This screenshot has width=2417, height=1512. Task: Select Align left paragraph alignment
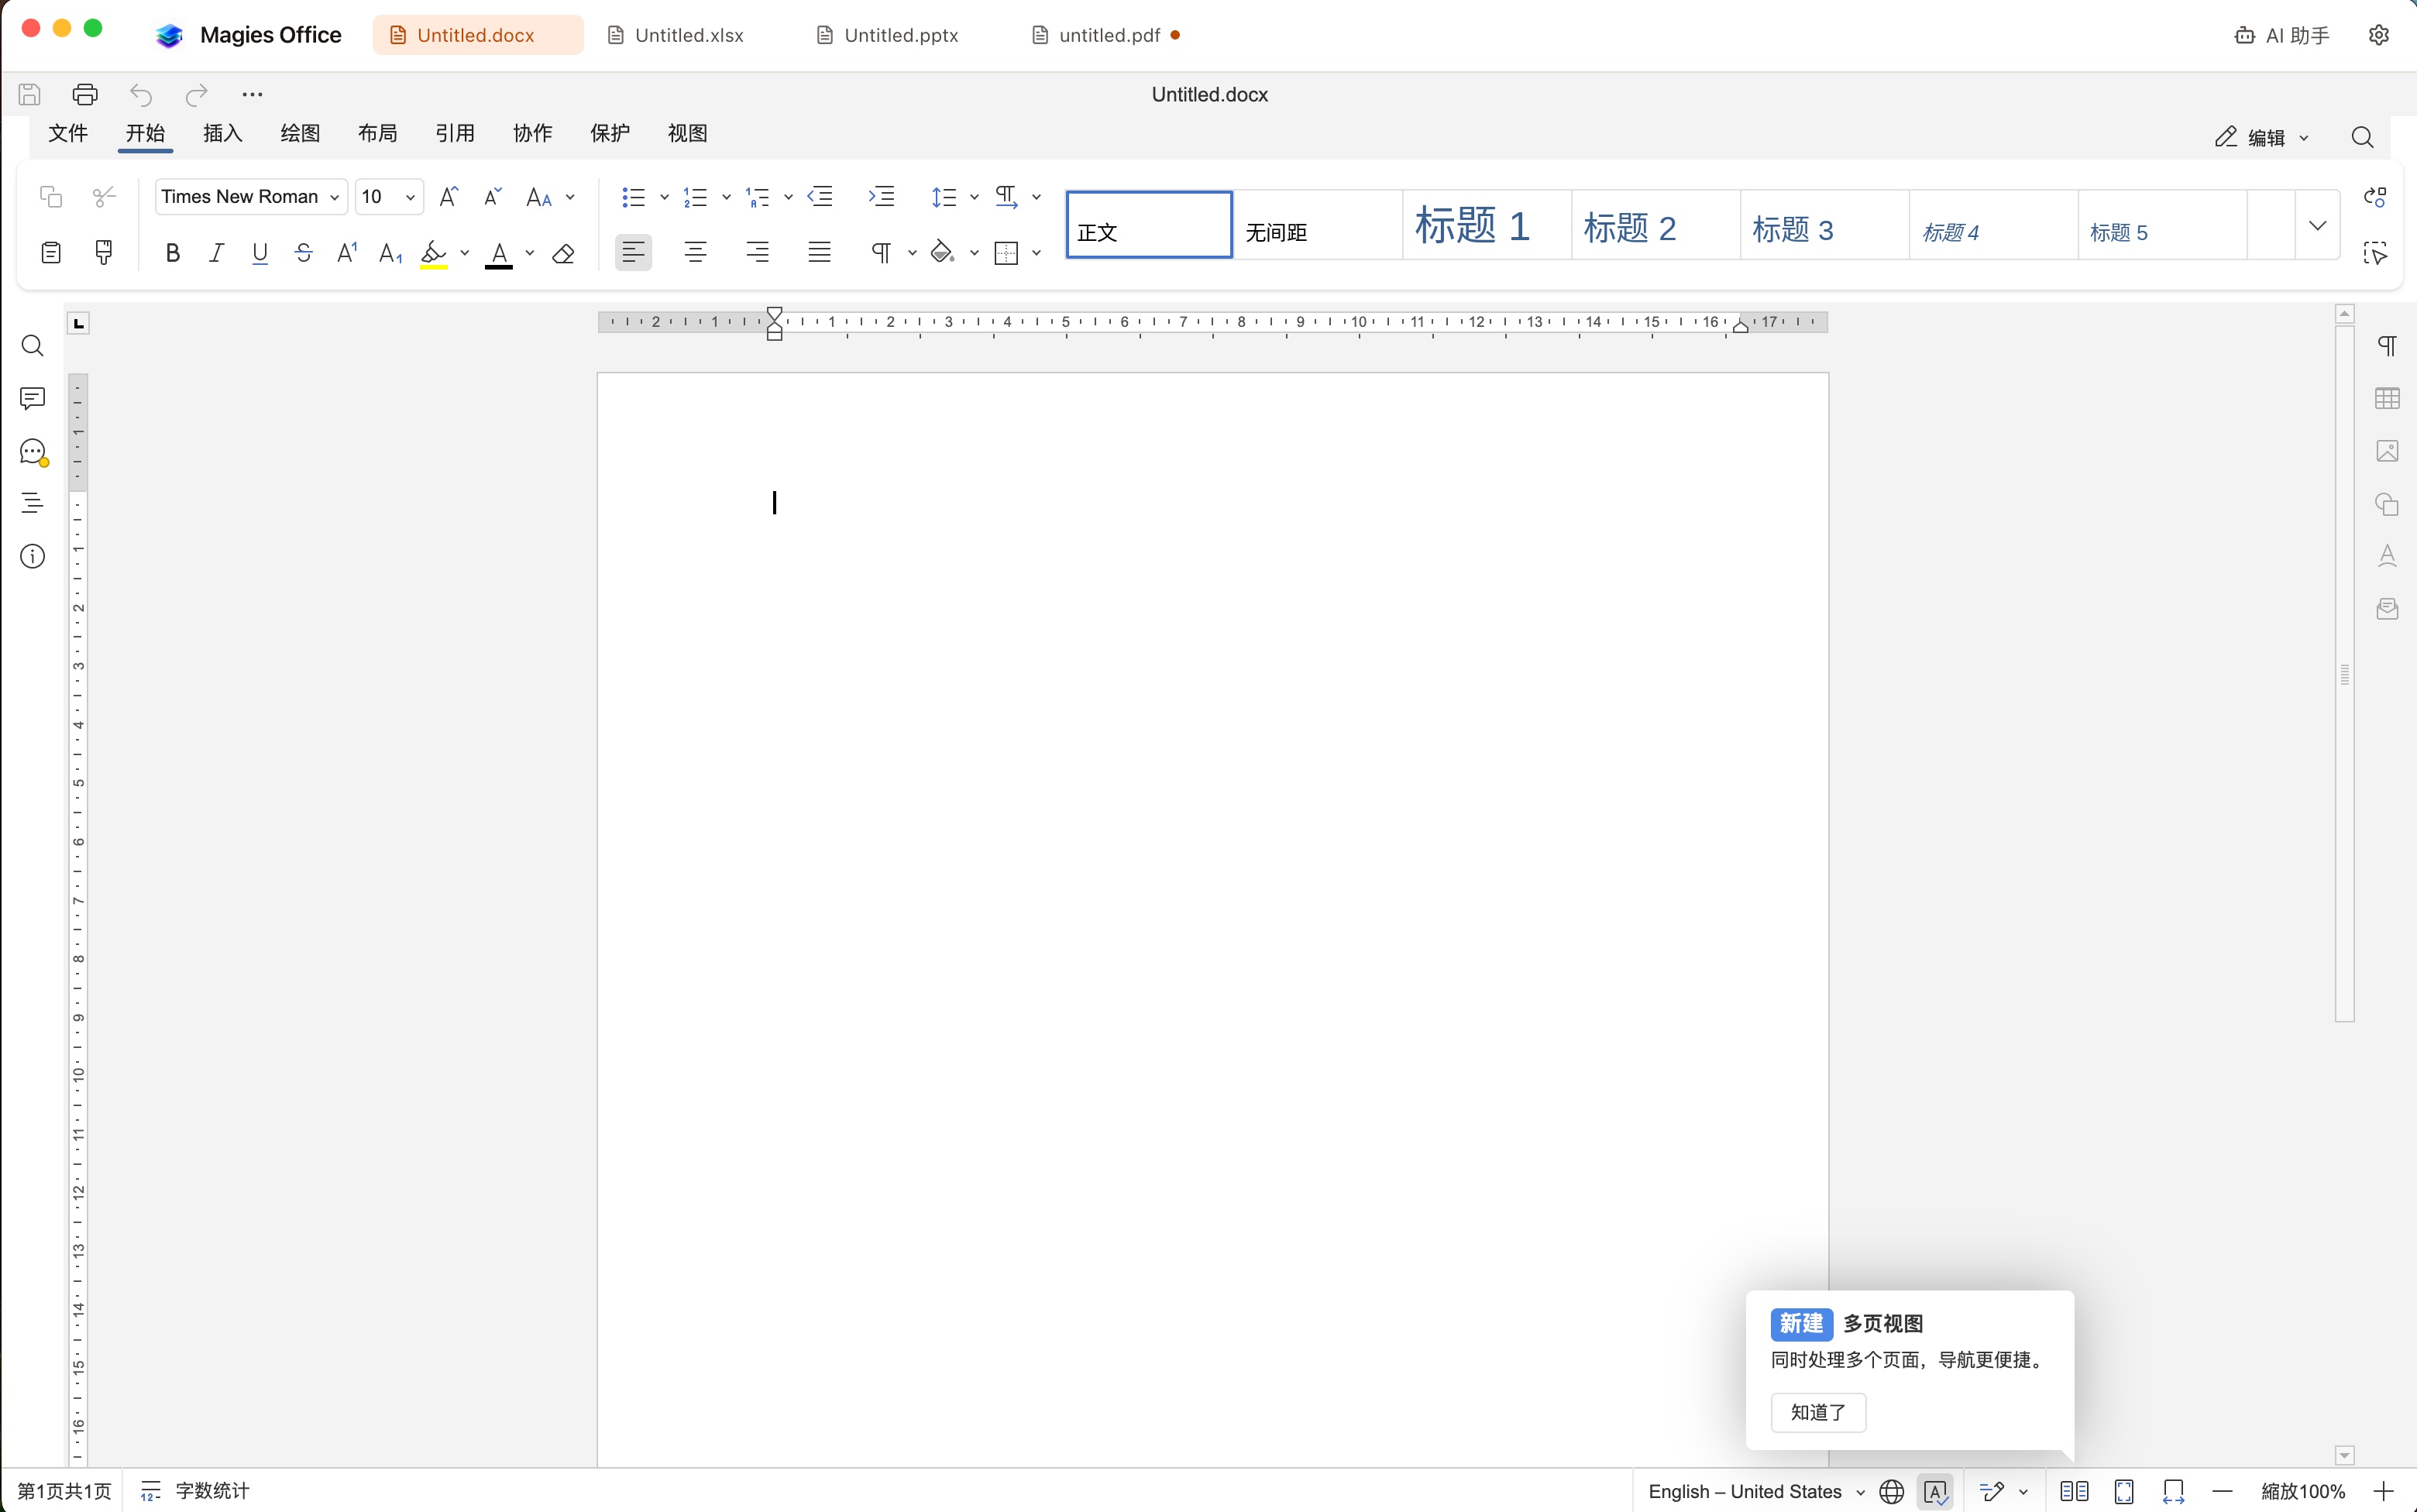tap(633, 253)
